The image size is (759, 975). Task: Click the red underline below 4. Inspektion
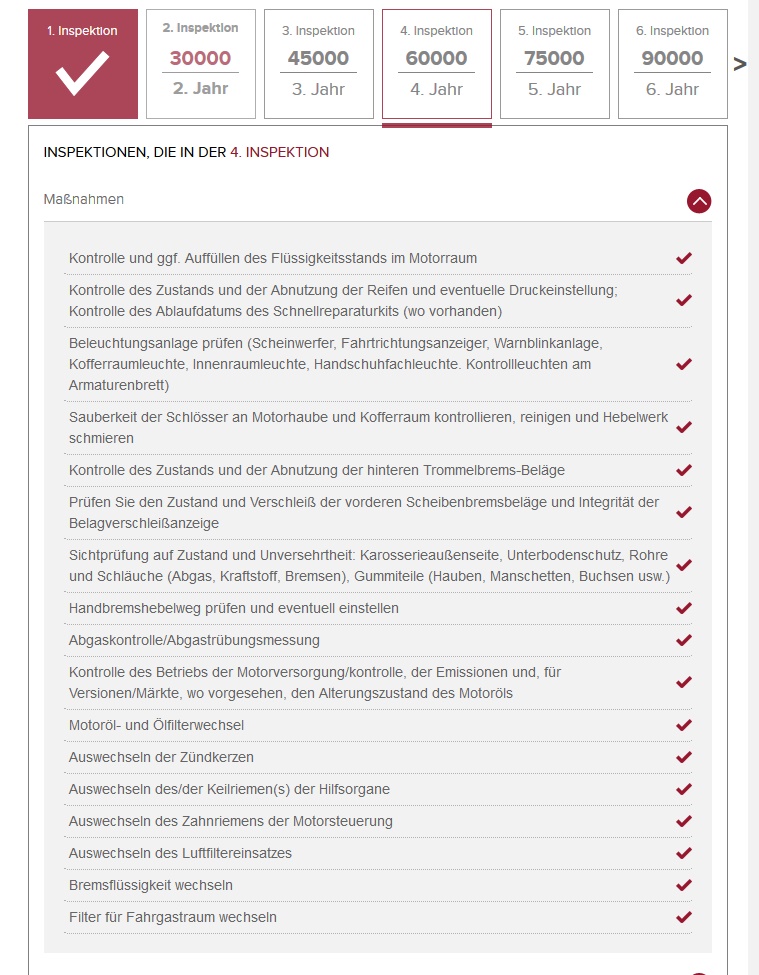(x=437, y=125)
